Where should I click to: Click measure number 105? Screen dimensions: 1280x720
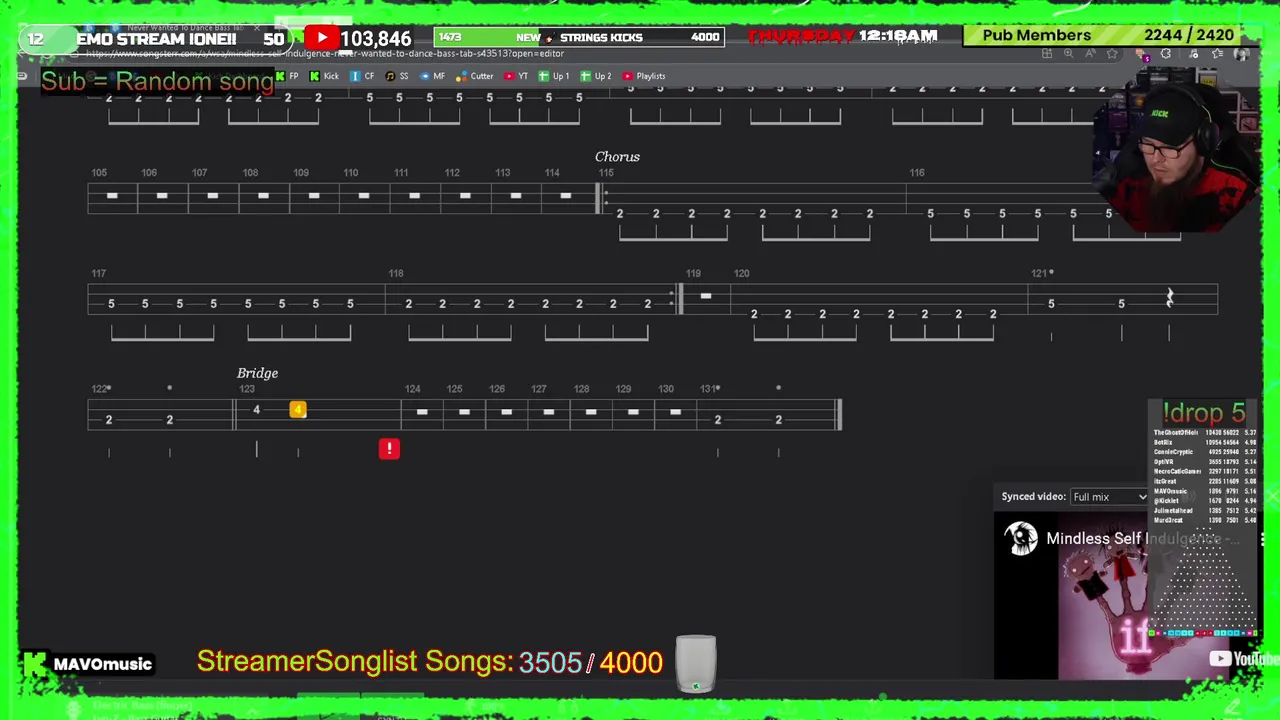pyautogui.click(x=99, y=173)
